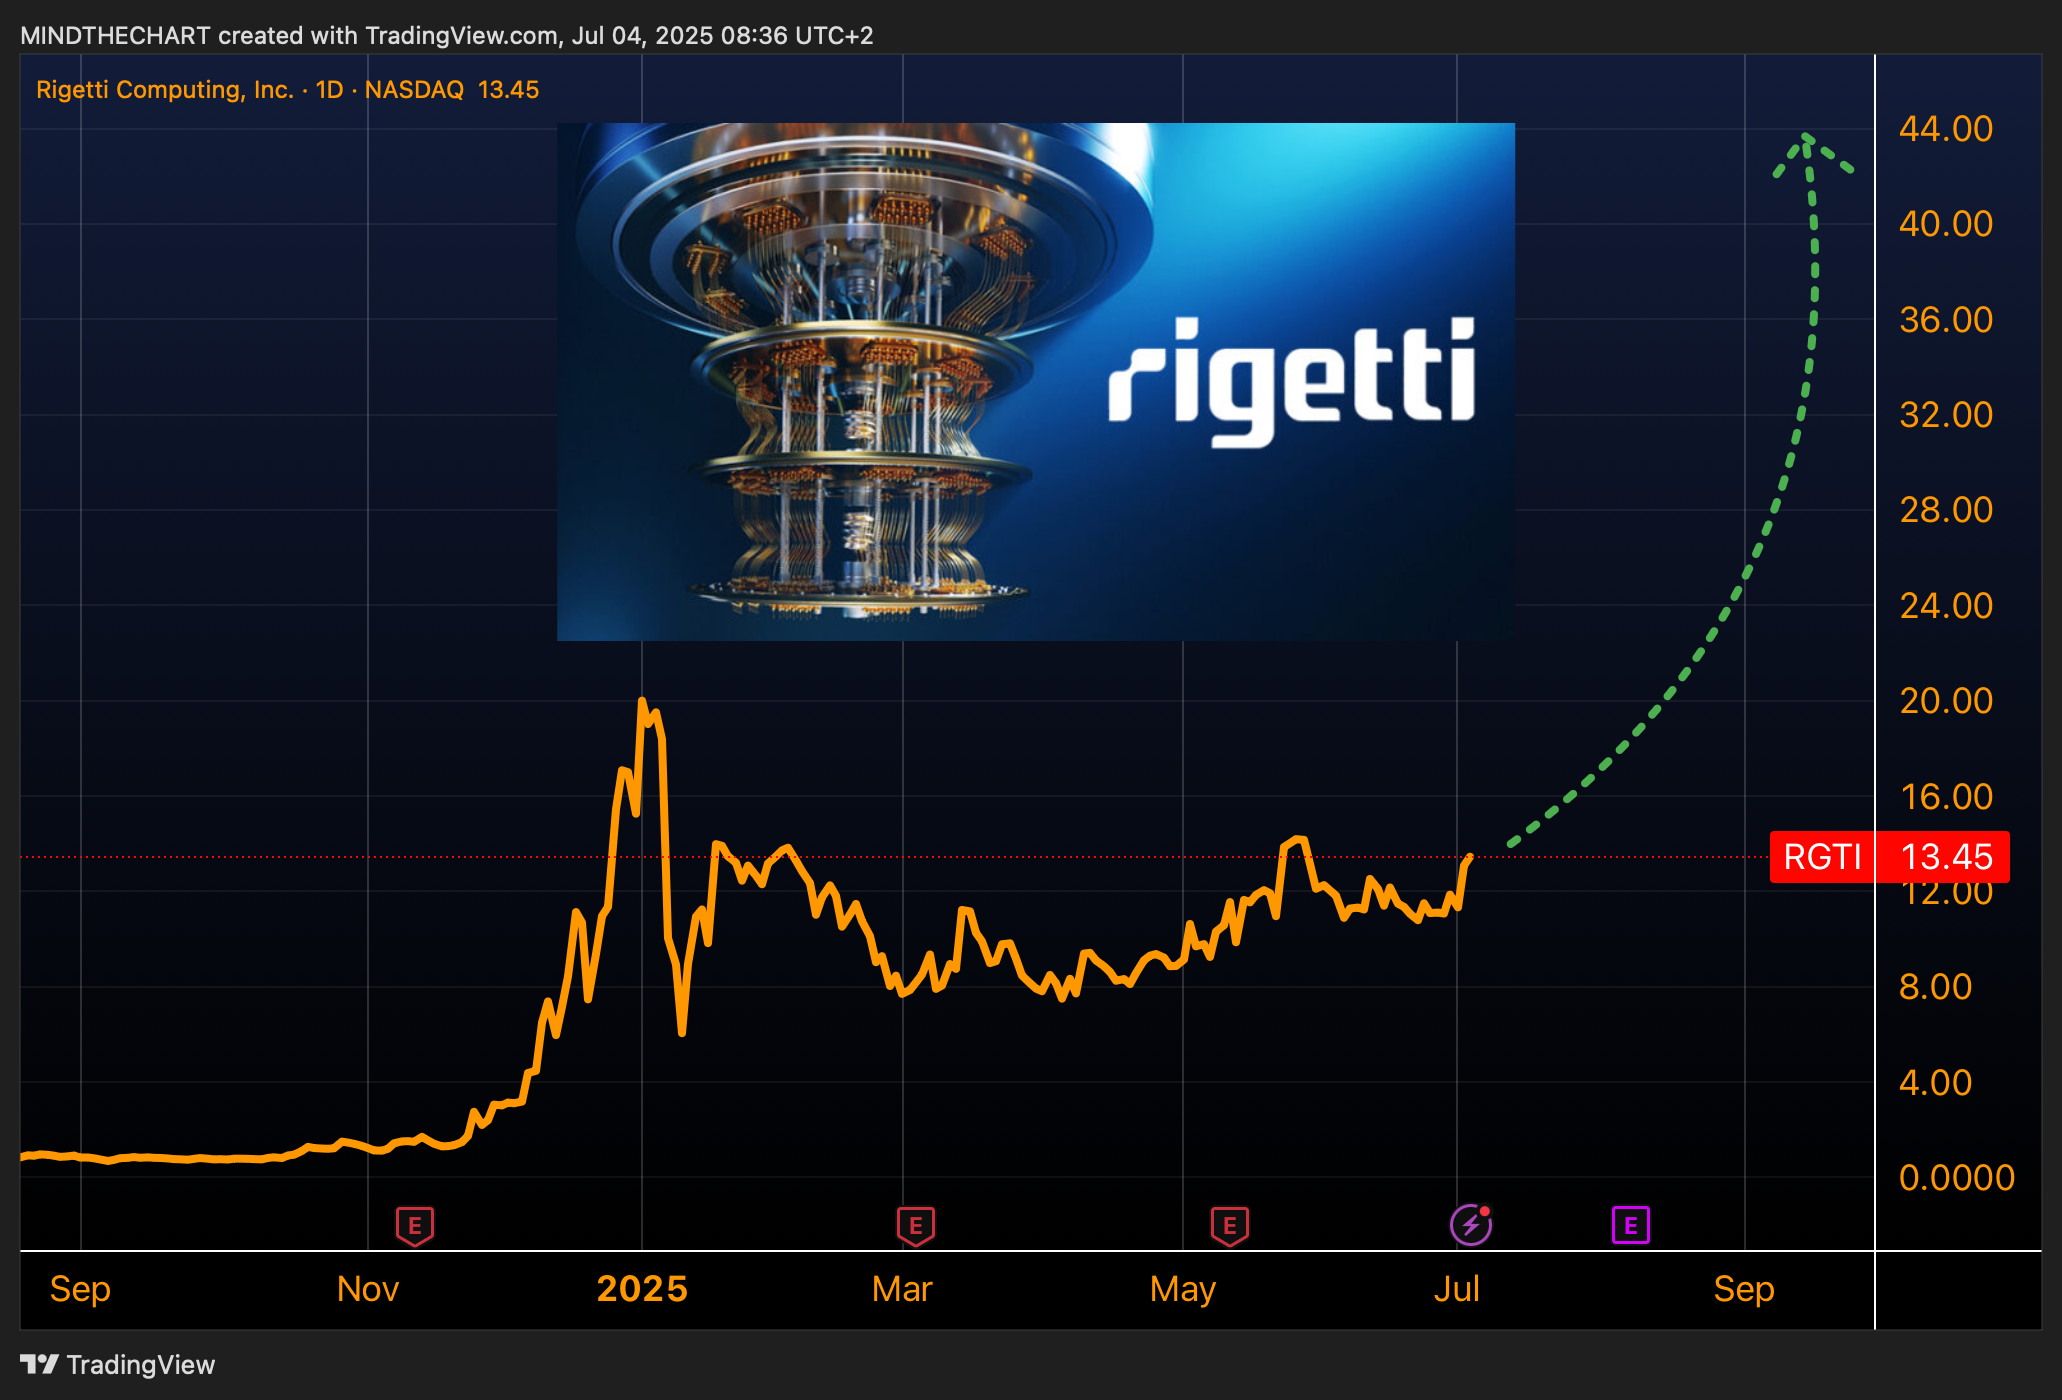Click the 16.00 price axis label
Screen dimensions: 2062x1400
1946,797
